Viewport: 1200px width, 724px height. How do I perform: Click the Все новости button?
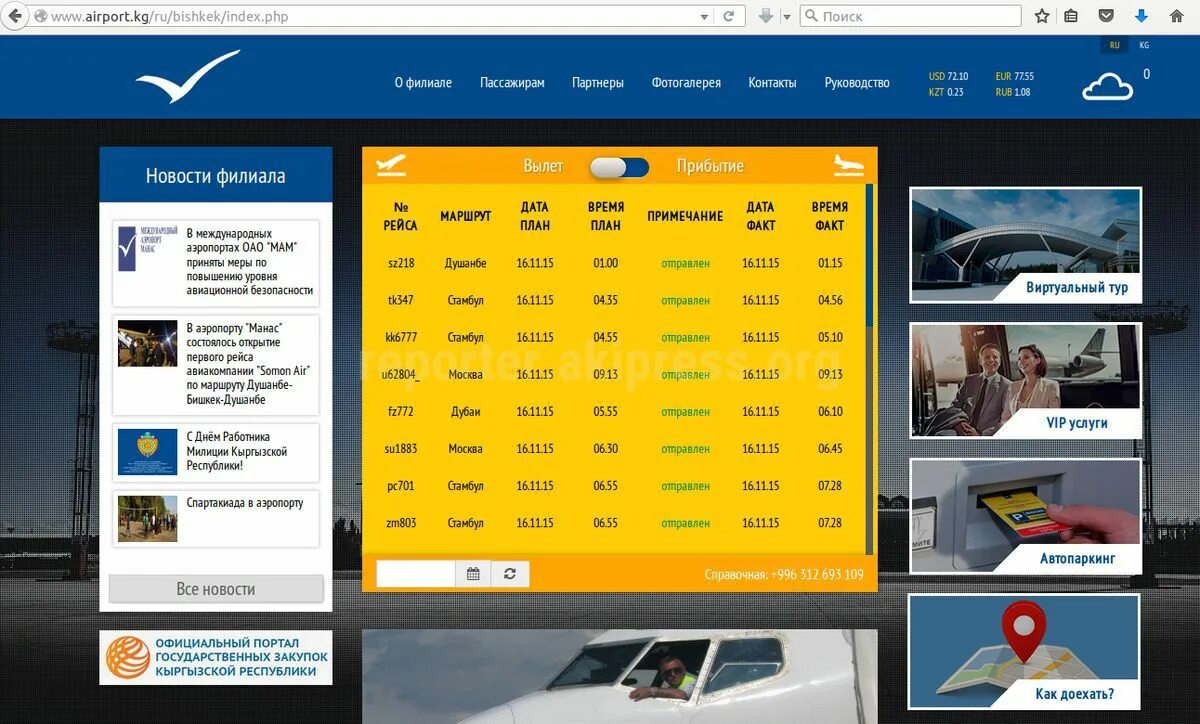[216, 589]
